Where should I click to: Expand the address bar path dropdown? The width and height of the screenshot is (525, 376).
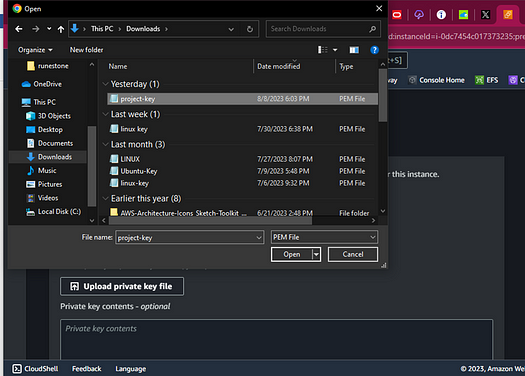(231, 29)
